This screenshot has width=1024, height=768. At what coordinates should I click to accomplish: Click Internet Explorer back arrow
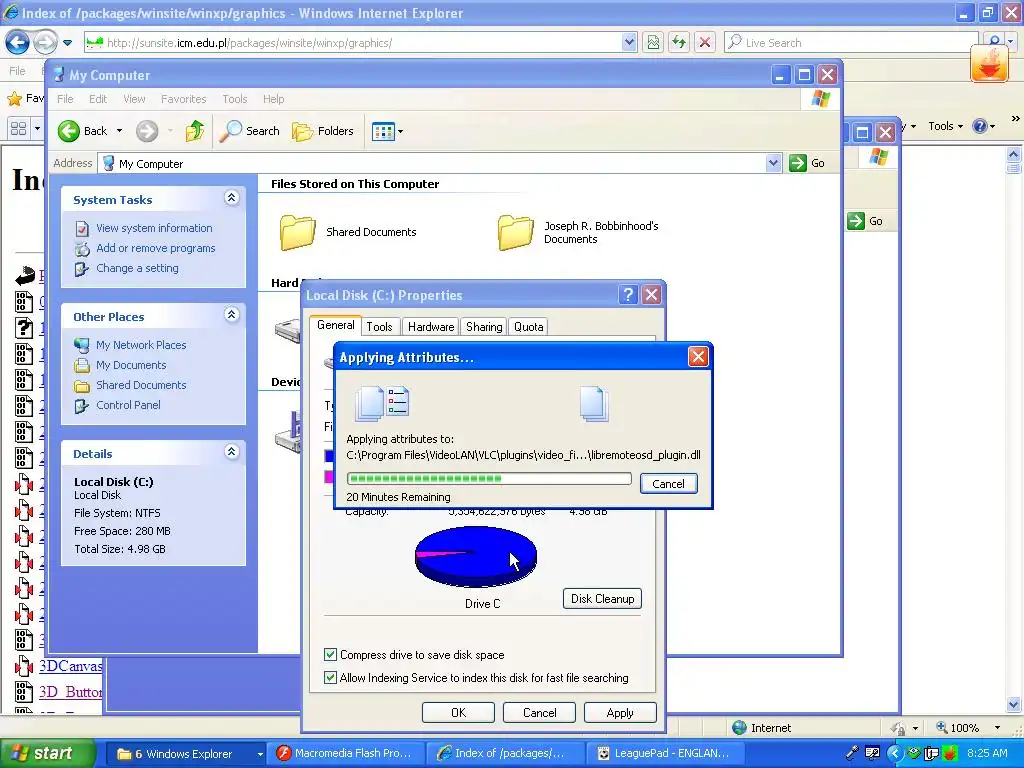pyautogui.click(x=17, y=43)
